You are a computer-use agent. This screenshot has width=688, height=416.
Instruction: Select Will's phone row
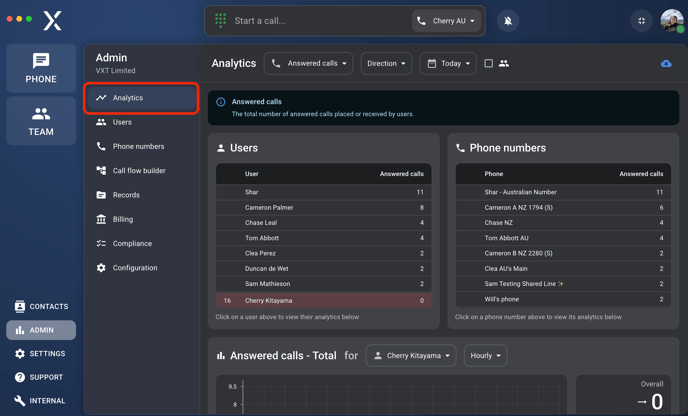click(563, 299)
